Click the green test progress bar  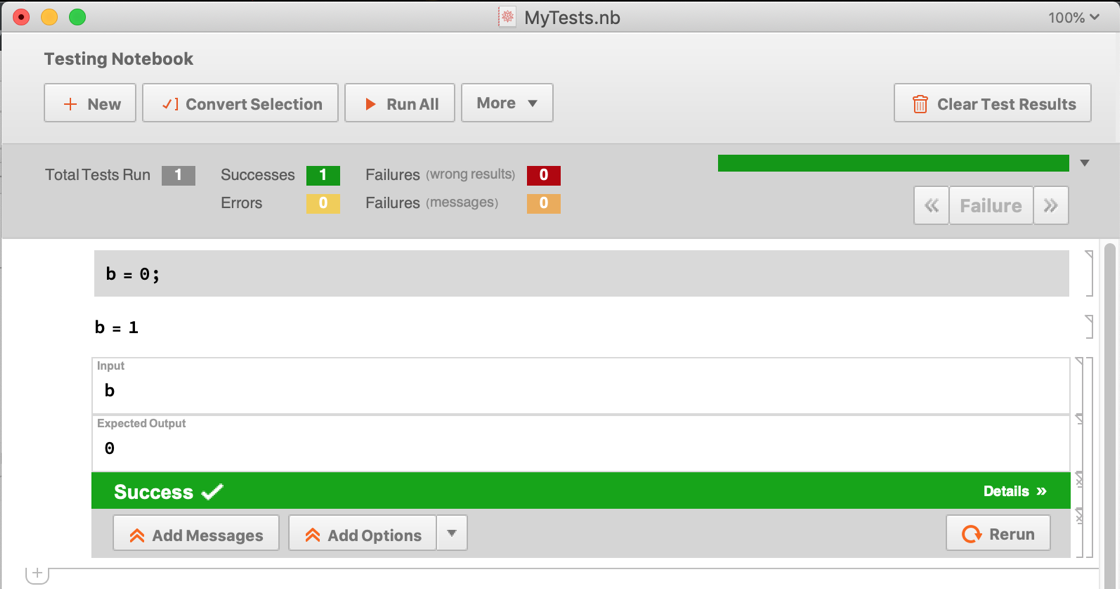click(x=893, y=163)
